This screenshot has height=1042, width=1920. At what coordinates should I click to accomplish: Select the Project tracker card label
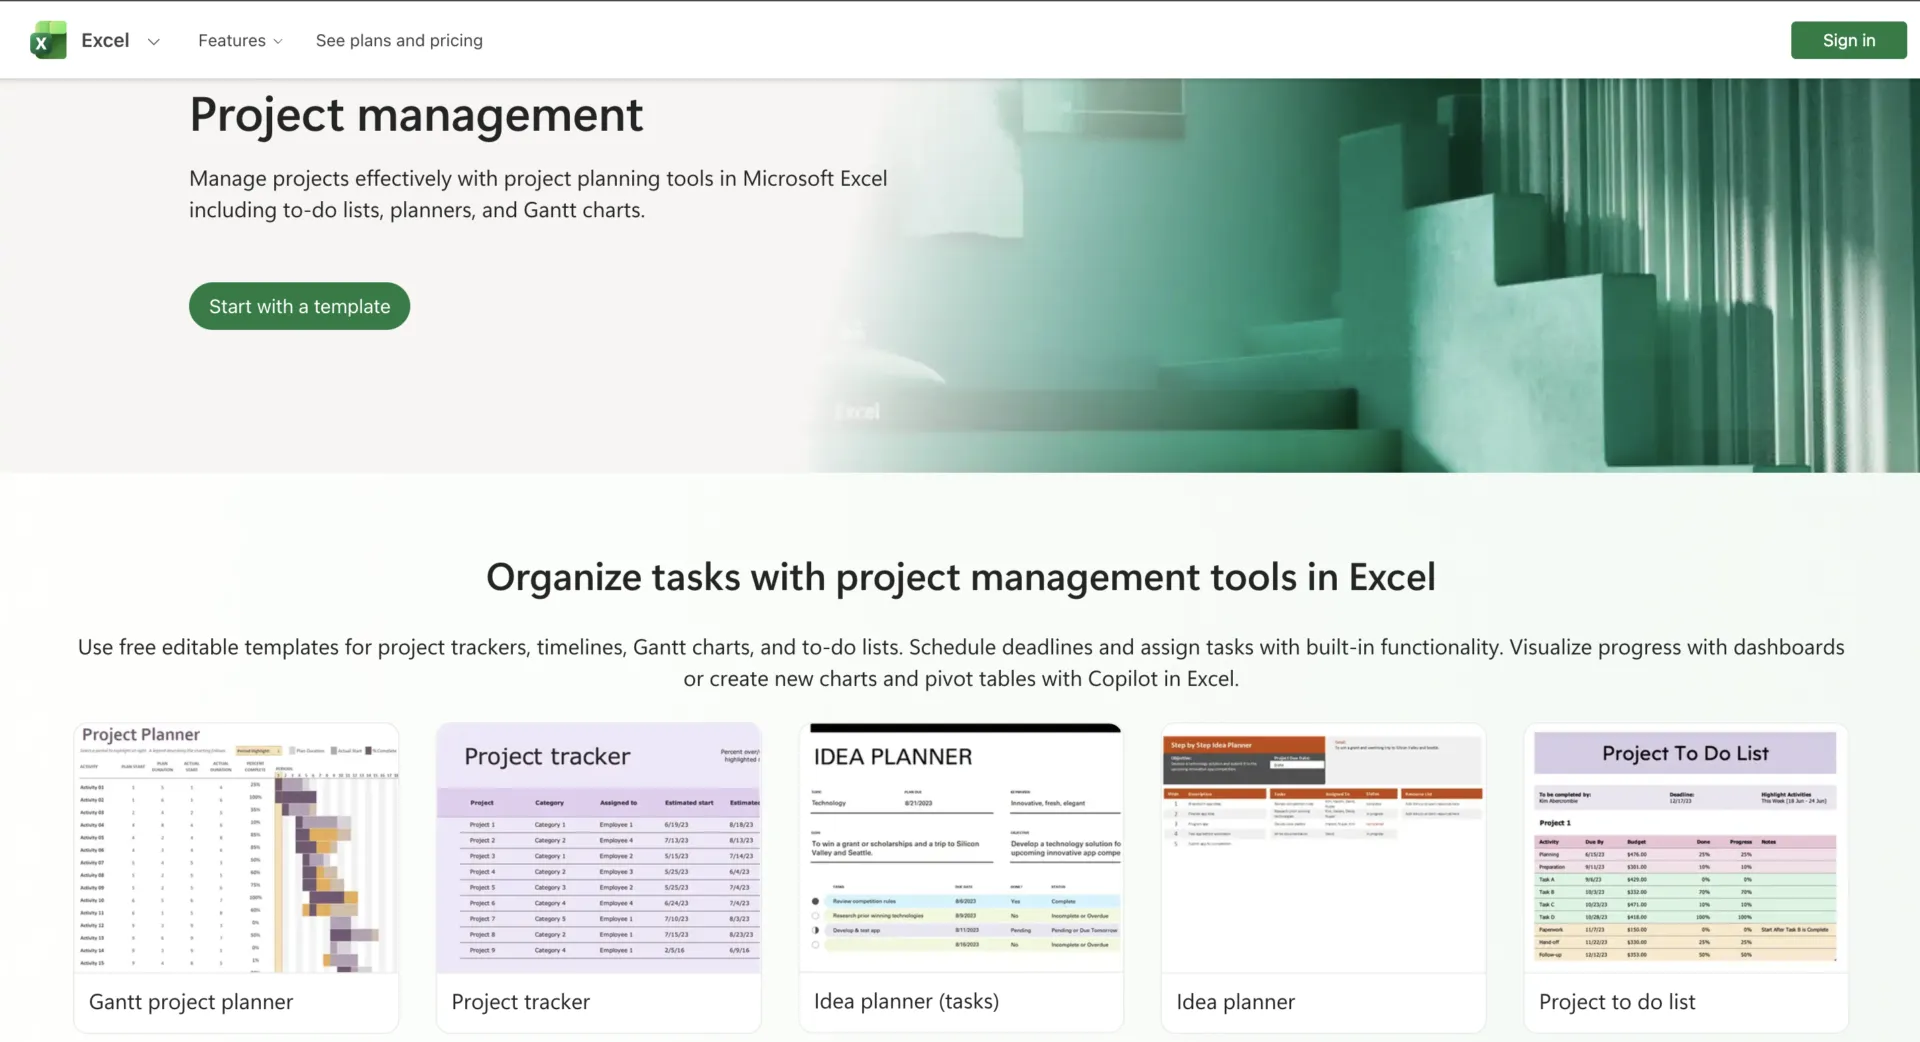(x=521, y=1002)
